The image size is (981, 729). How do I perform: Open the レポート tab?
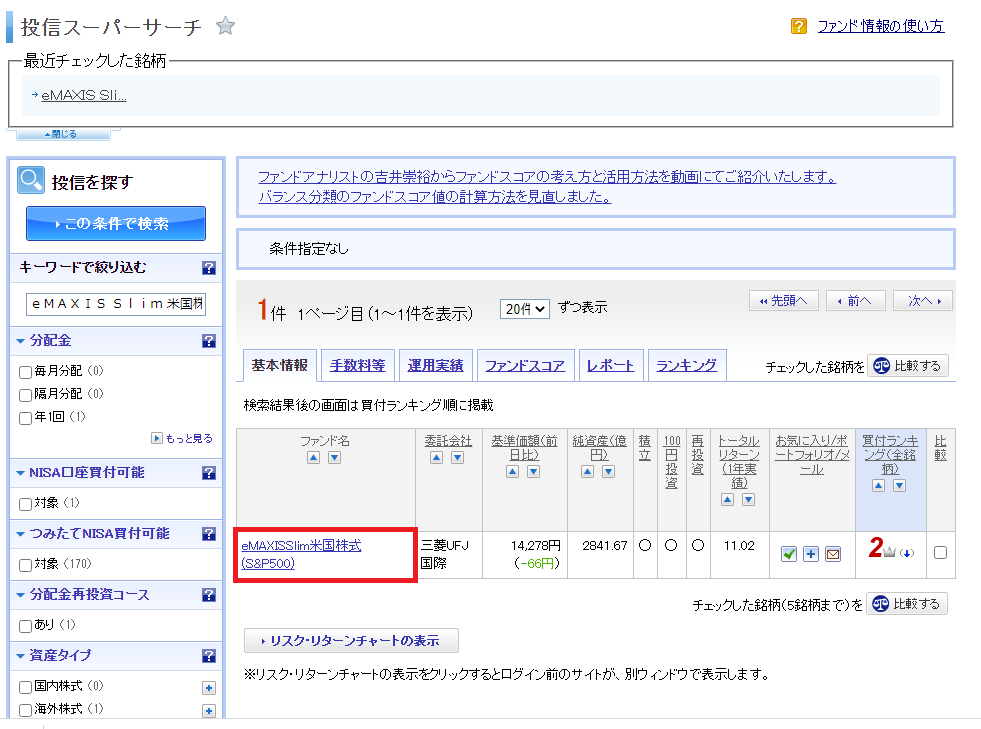(x=611, y=365)
